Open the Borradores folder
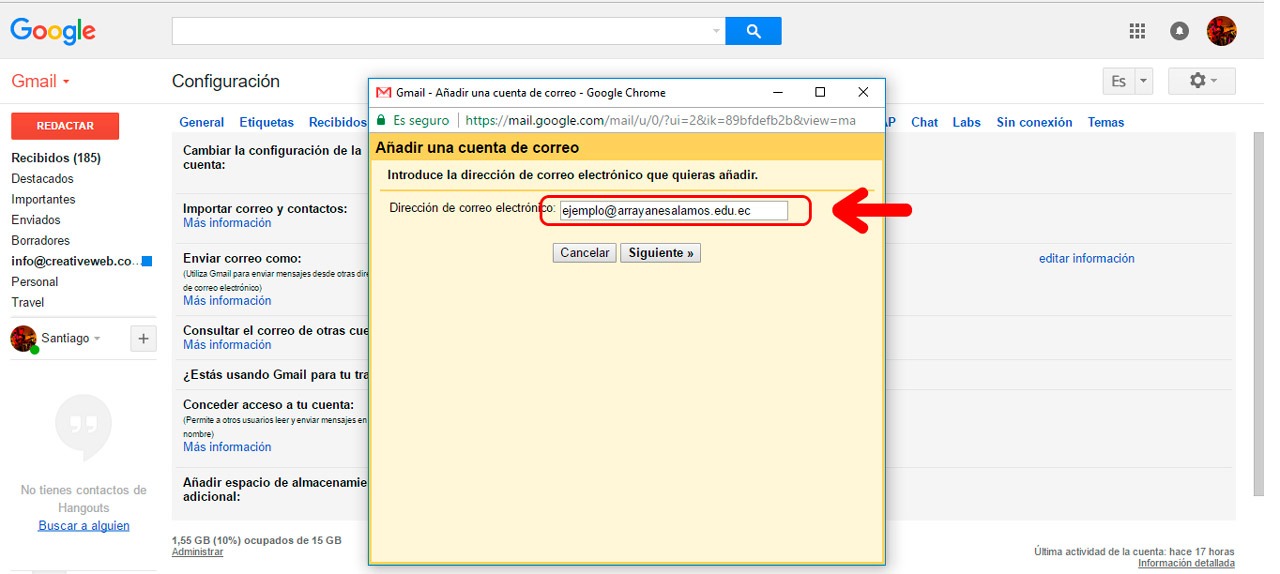1280x574 pixels. [x=40, y=241]
